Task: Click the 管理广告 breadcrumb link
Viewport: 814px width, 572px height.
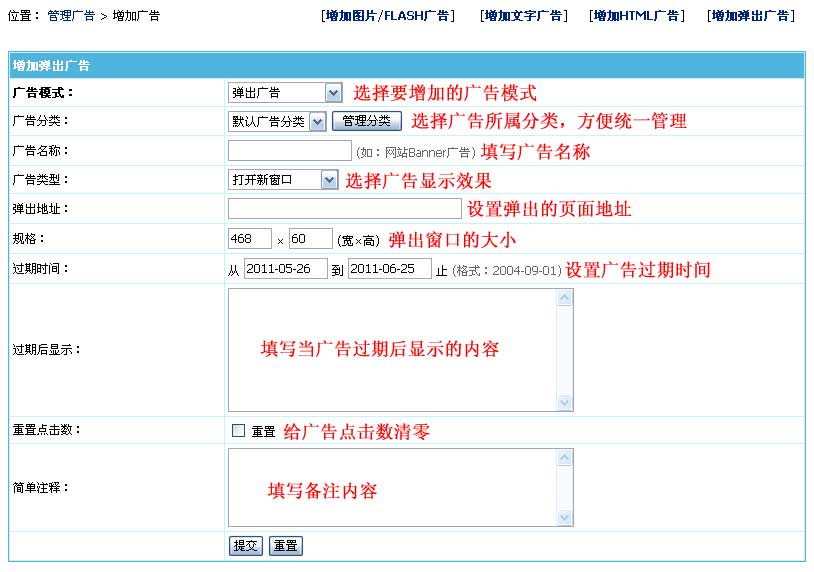Action: [x=71, y=16]
